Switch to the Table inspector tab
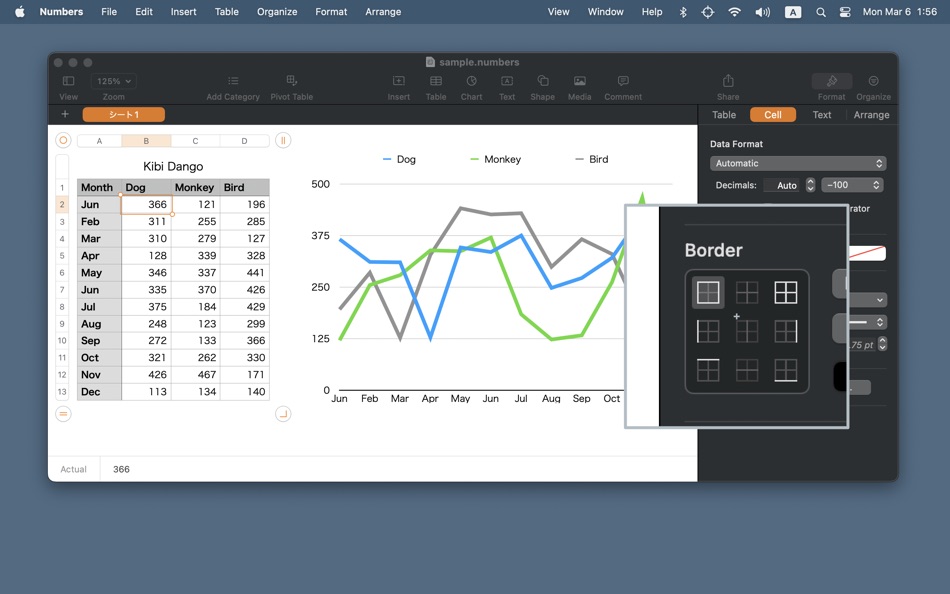The height and width of the screenshot is (594, 950). (x=724, y=115)
